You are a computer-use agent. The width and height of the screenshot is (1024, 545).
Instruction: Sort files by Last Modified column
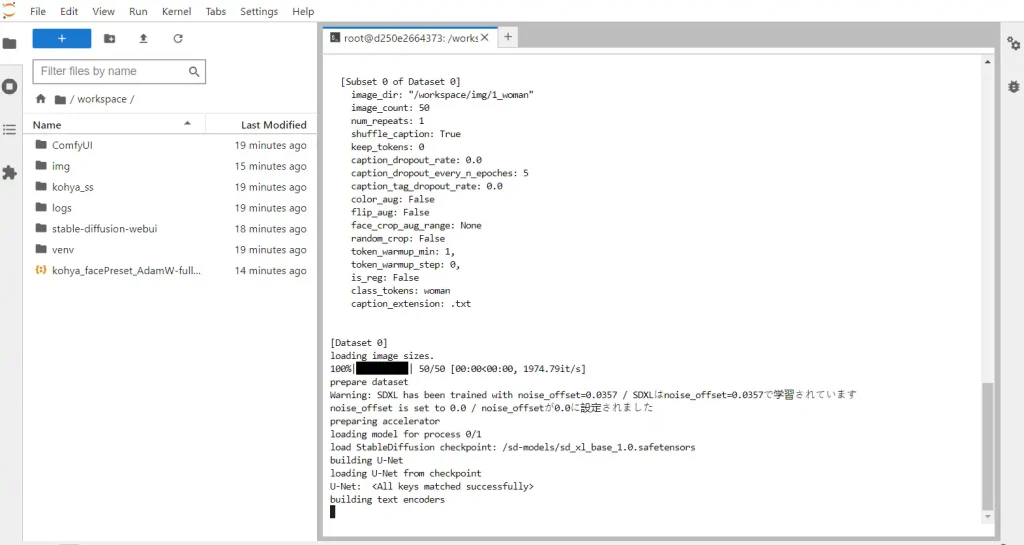(273, 125)
